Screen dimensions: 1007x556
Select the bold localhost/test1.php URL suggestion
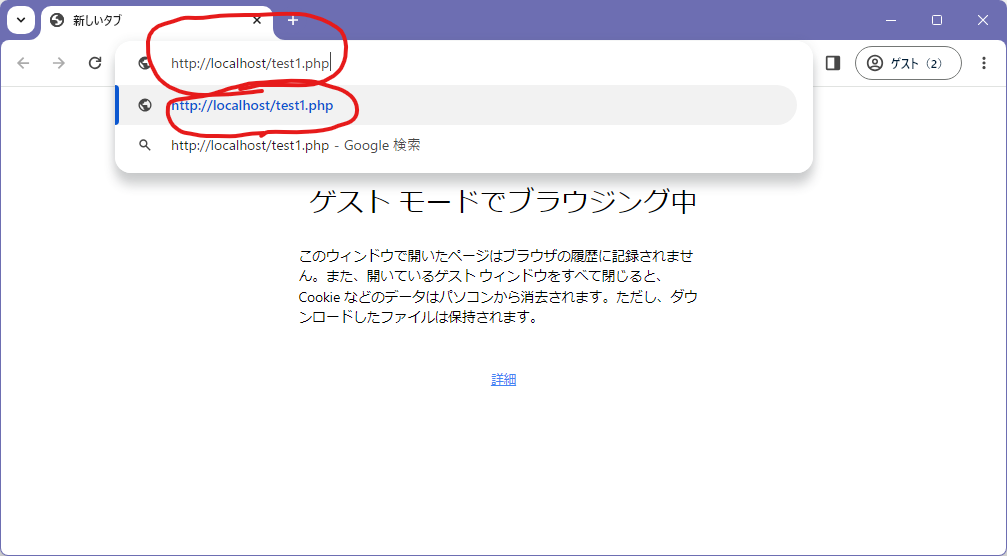(x=252, y=105)
